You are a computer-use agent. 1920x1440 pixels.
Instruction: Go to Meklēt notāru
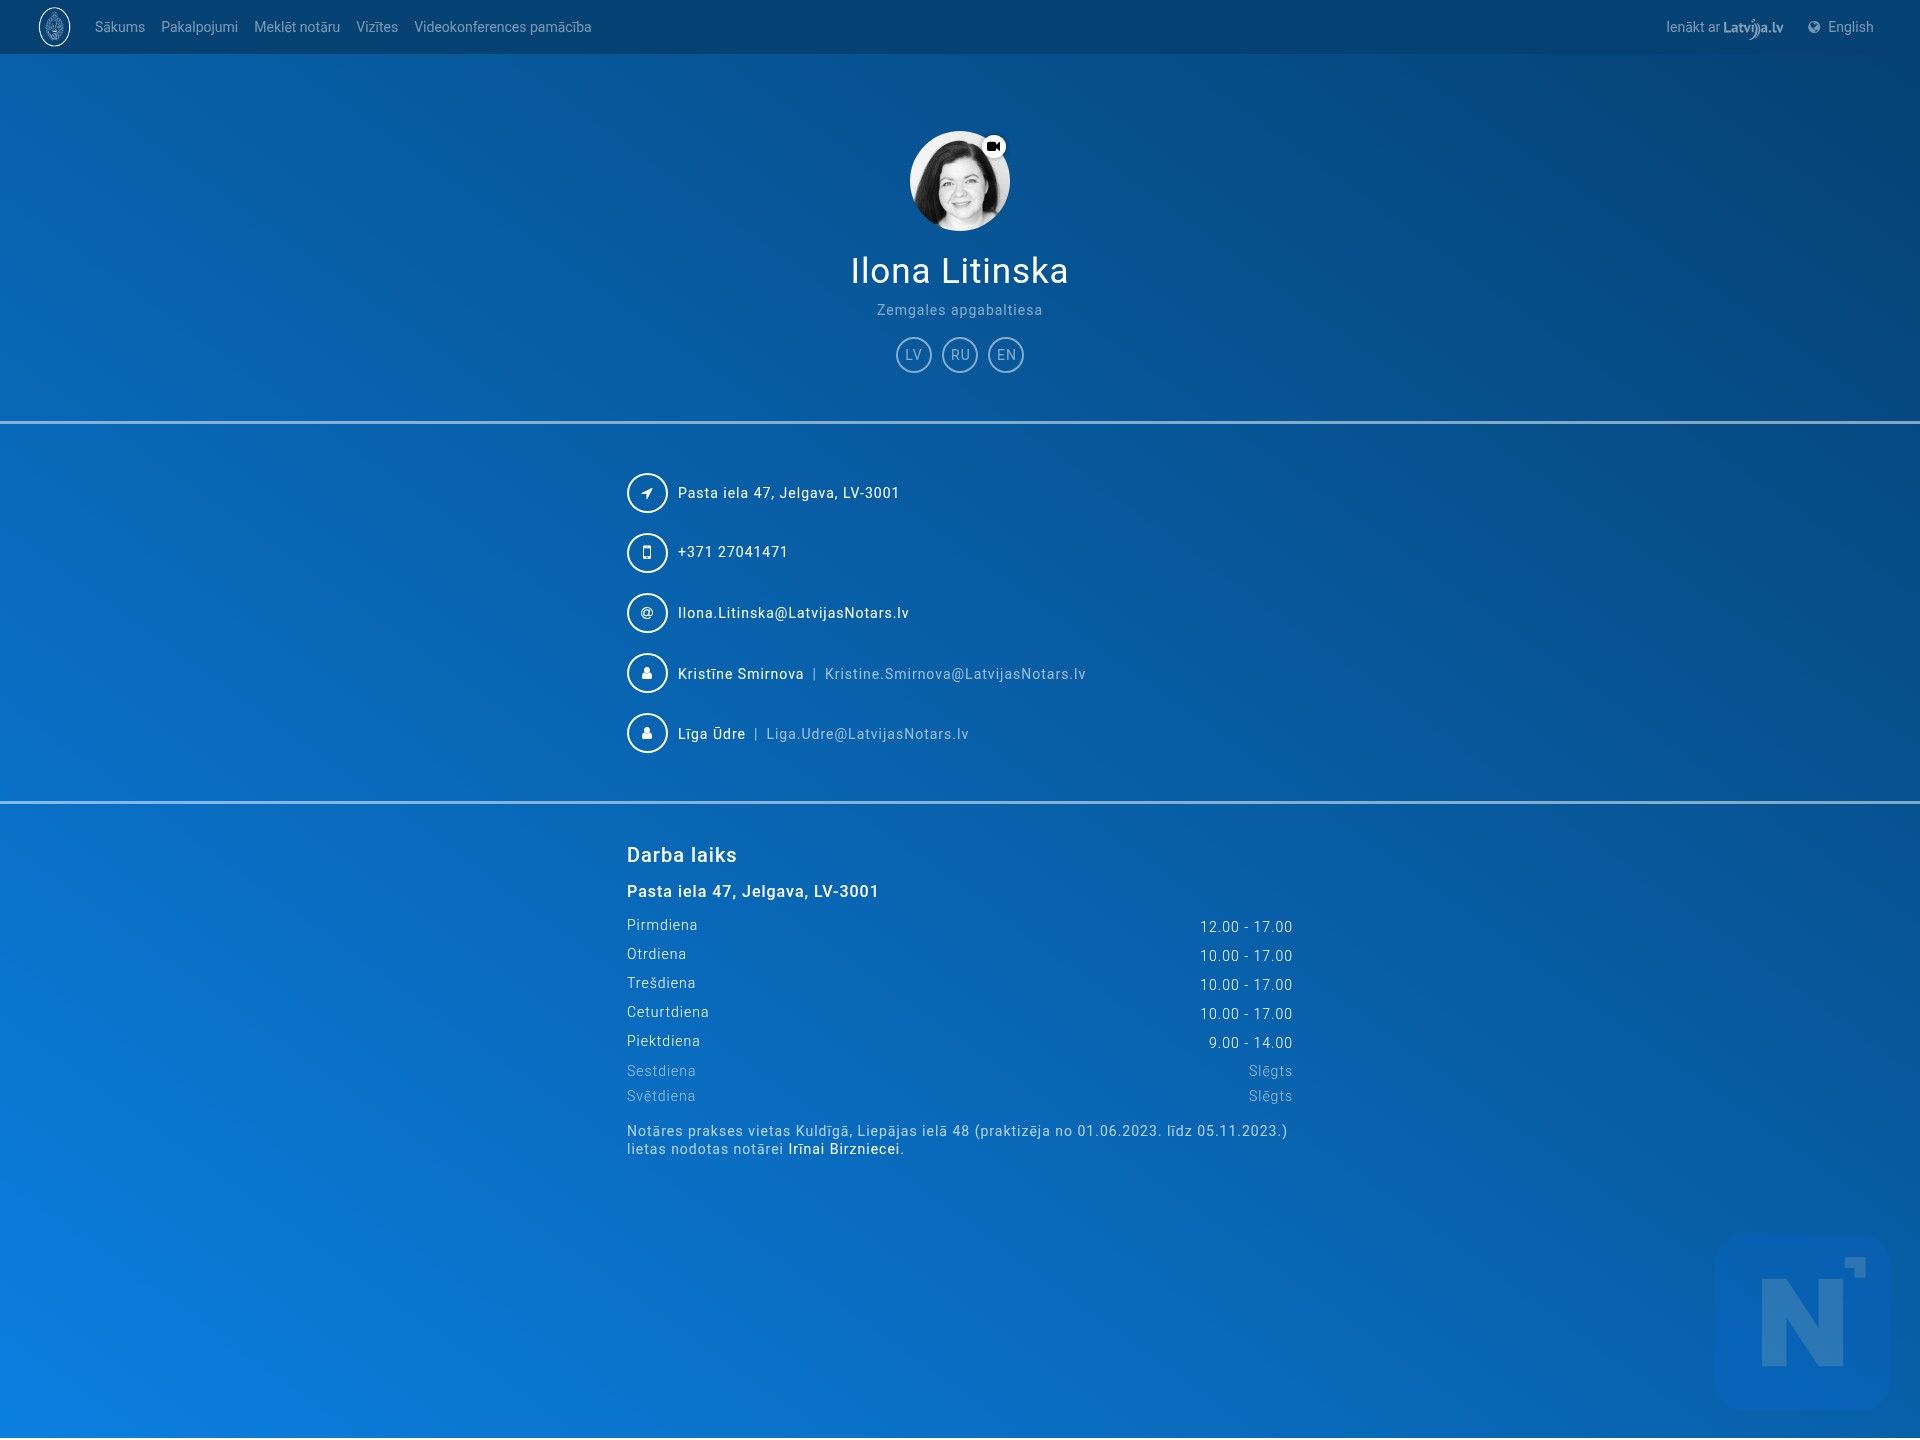(x=297, y=27)
